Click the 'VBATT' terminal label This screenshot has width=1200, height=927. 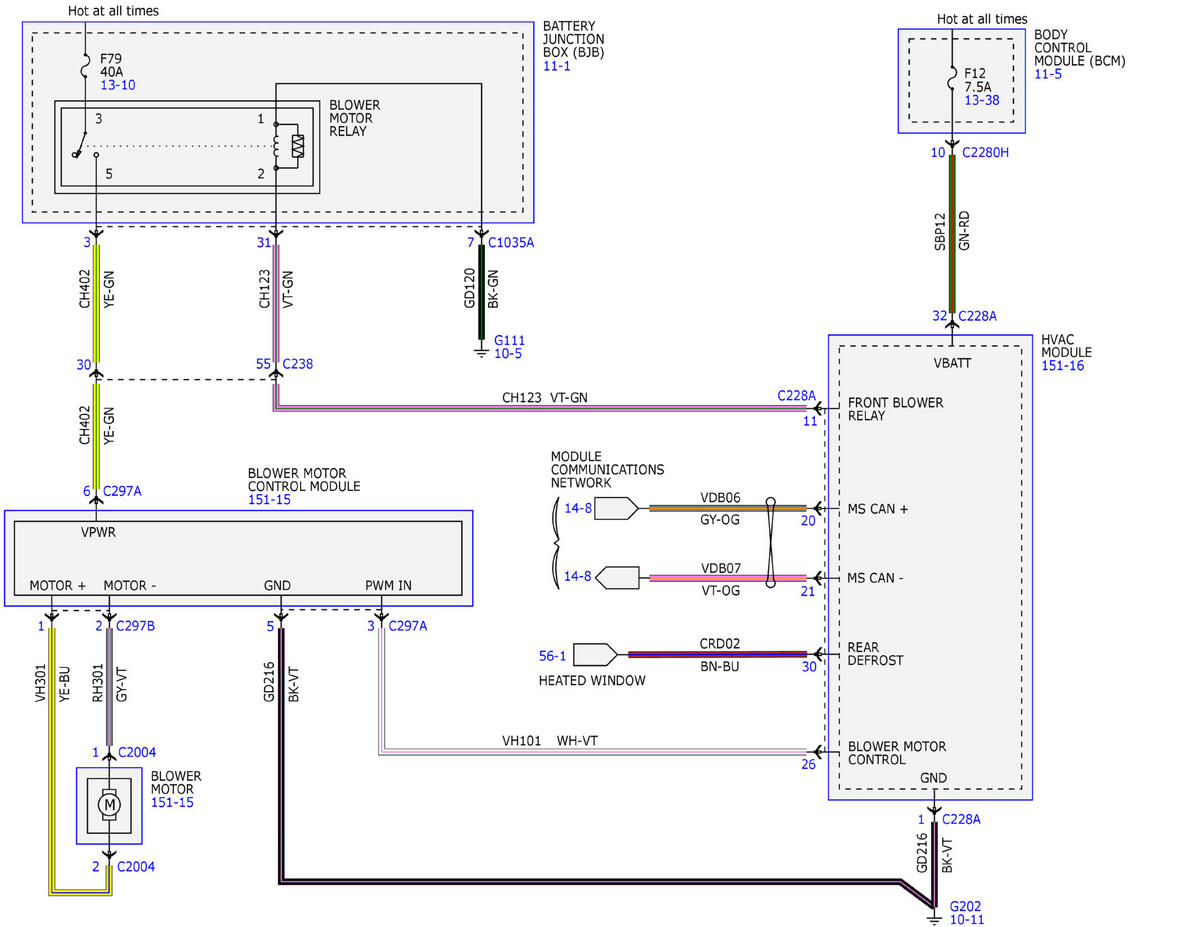(952, 362)
